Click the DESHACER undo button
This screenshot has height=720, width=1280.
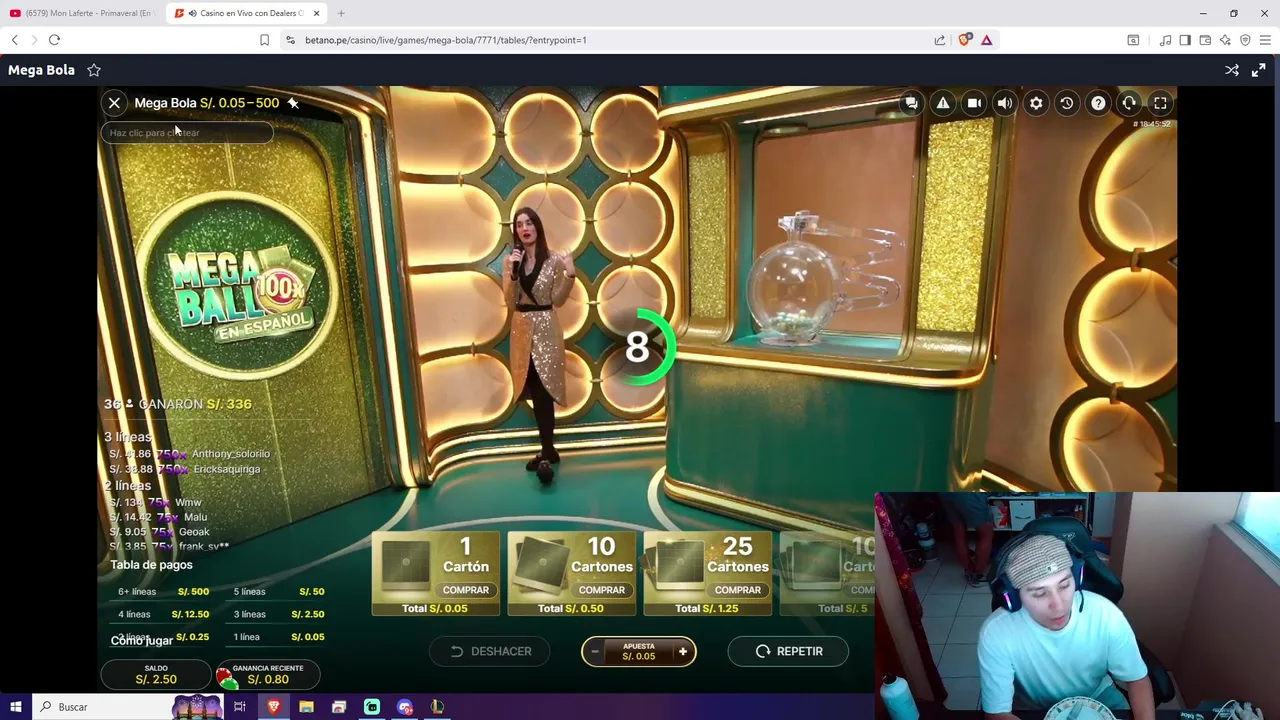pos(489,651)
